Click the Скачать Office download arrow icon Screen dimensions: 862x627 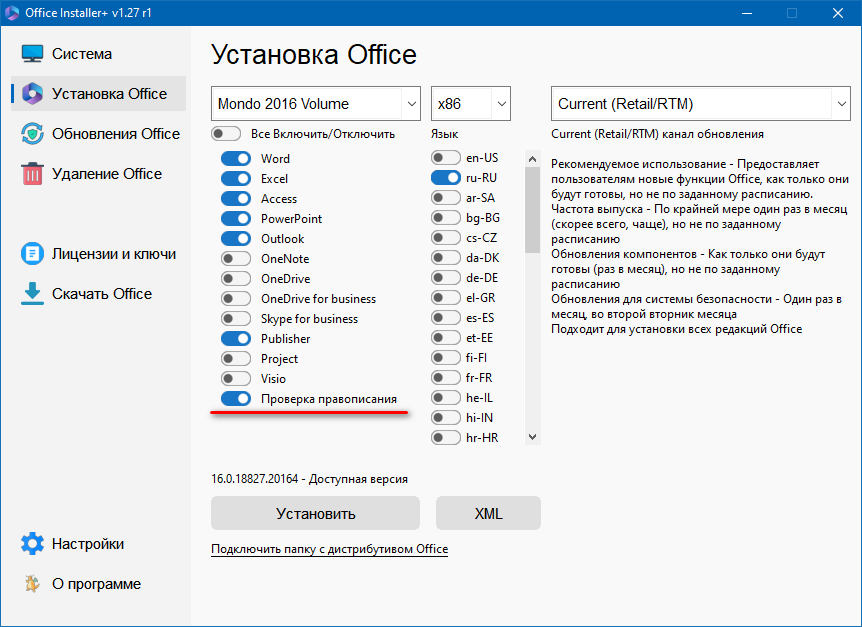pyautogui.click(x=32, y=294)
